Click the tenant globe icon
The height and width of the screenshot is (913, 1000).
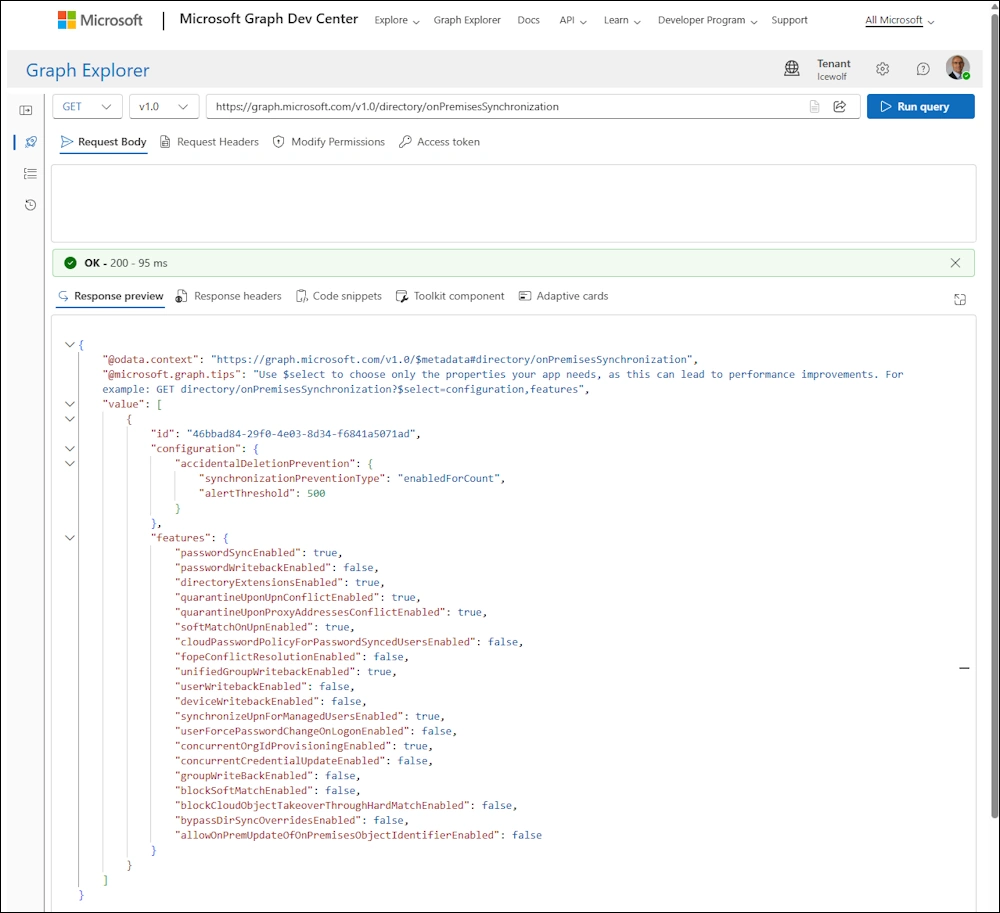tap(791, 68)
